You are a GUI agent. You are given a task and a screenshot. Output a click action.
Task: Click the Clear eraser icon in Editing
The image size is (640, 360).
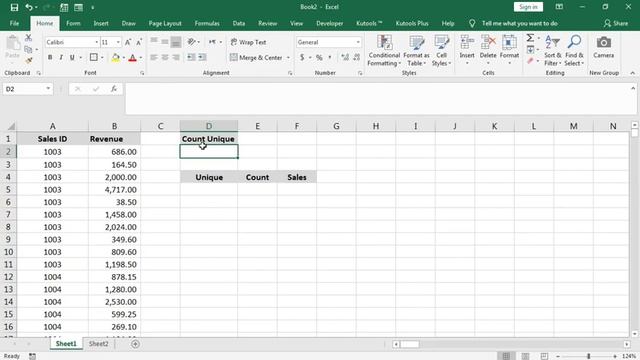pyautogui.click(x=530, y=61)
